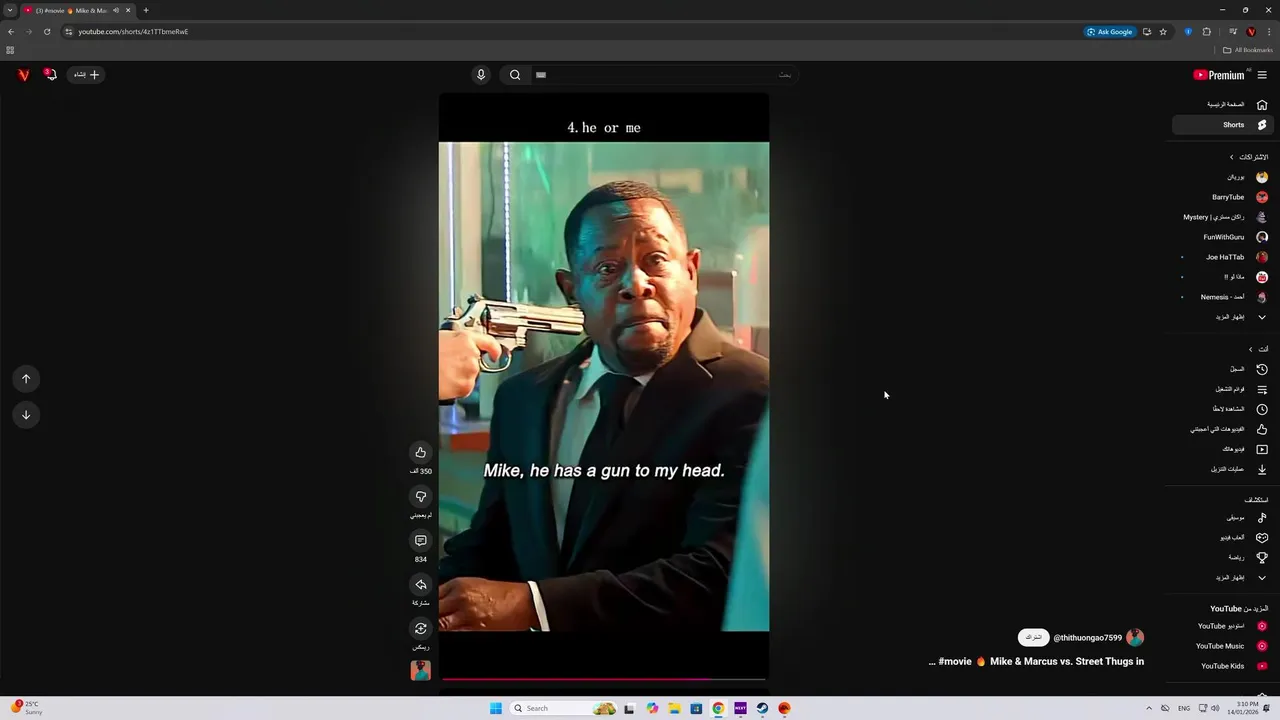This screenshot has height=720, width=1280.
Task: Open the BarryTube subscription
Action: click(1222, 197)
